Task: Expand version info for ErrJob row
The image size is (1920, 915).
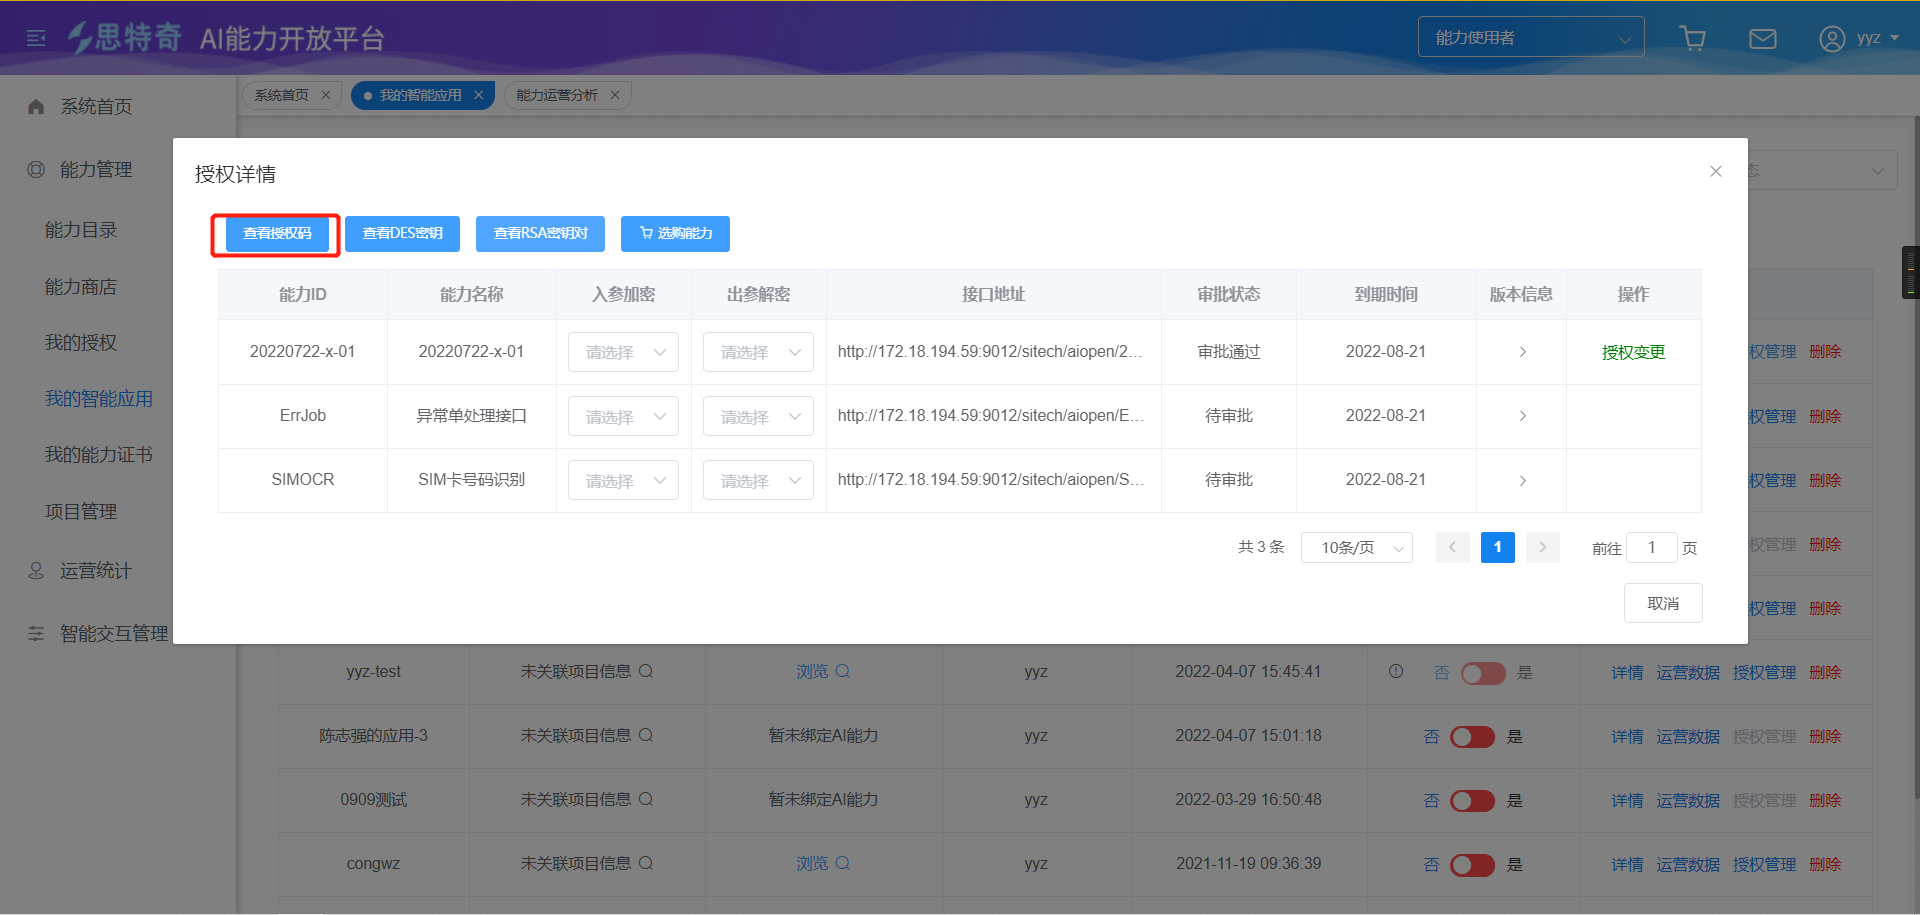Action: 1522,416
